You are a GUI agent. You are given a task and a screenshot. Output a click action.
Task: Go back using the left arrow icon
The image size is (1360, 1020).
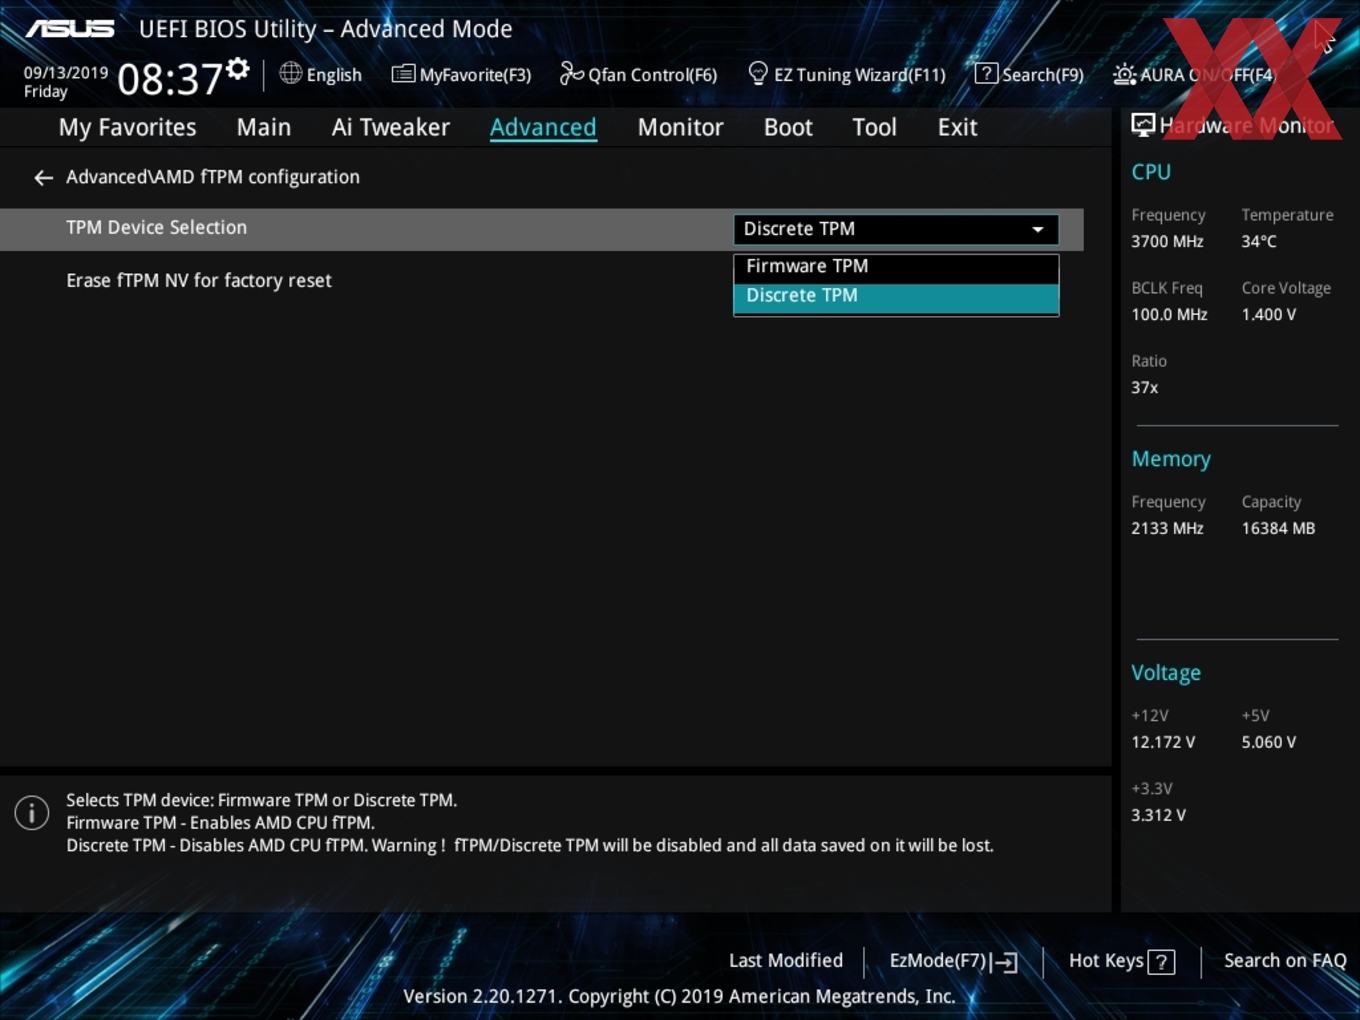[43, 177]
